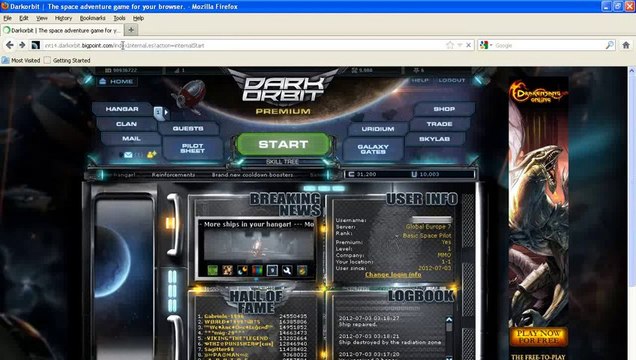Select the orange figure news thumbnail icon
This screenshot has width=636, height=360.
point(228,270)
